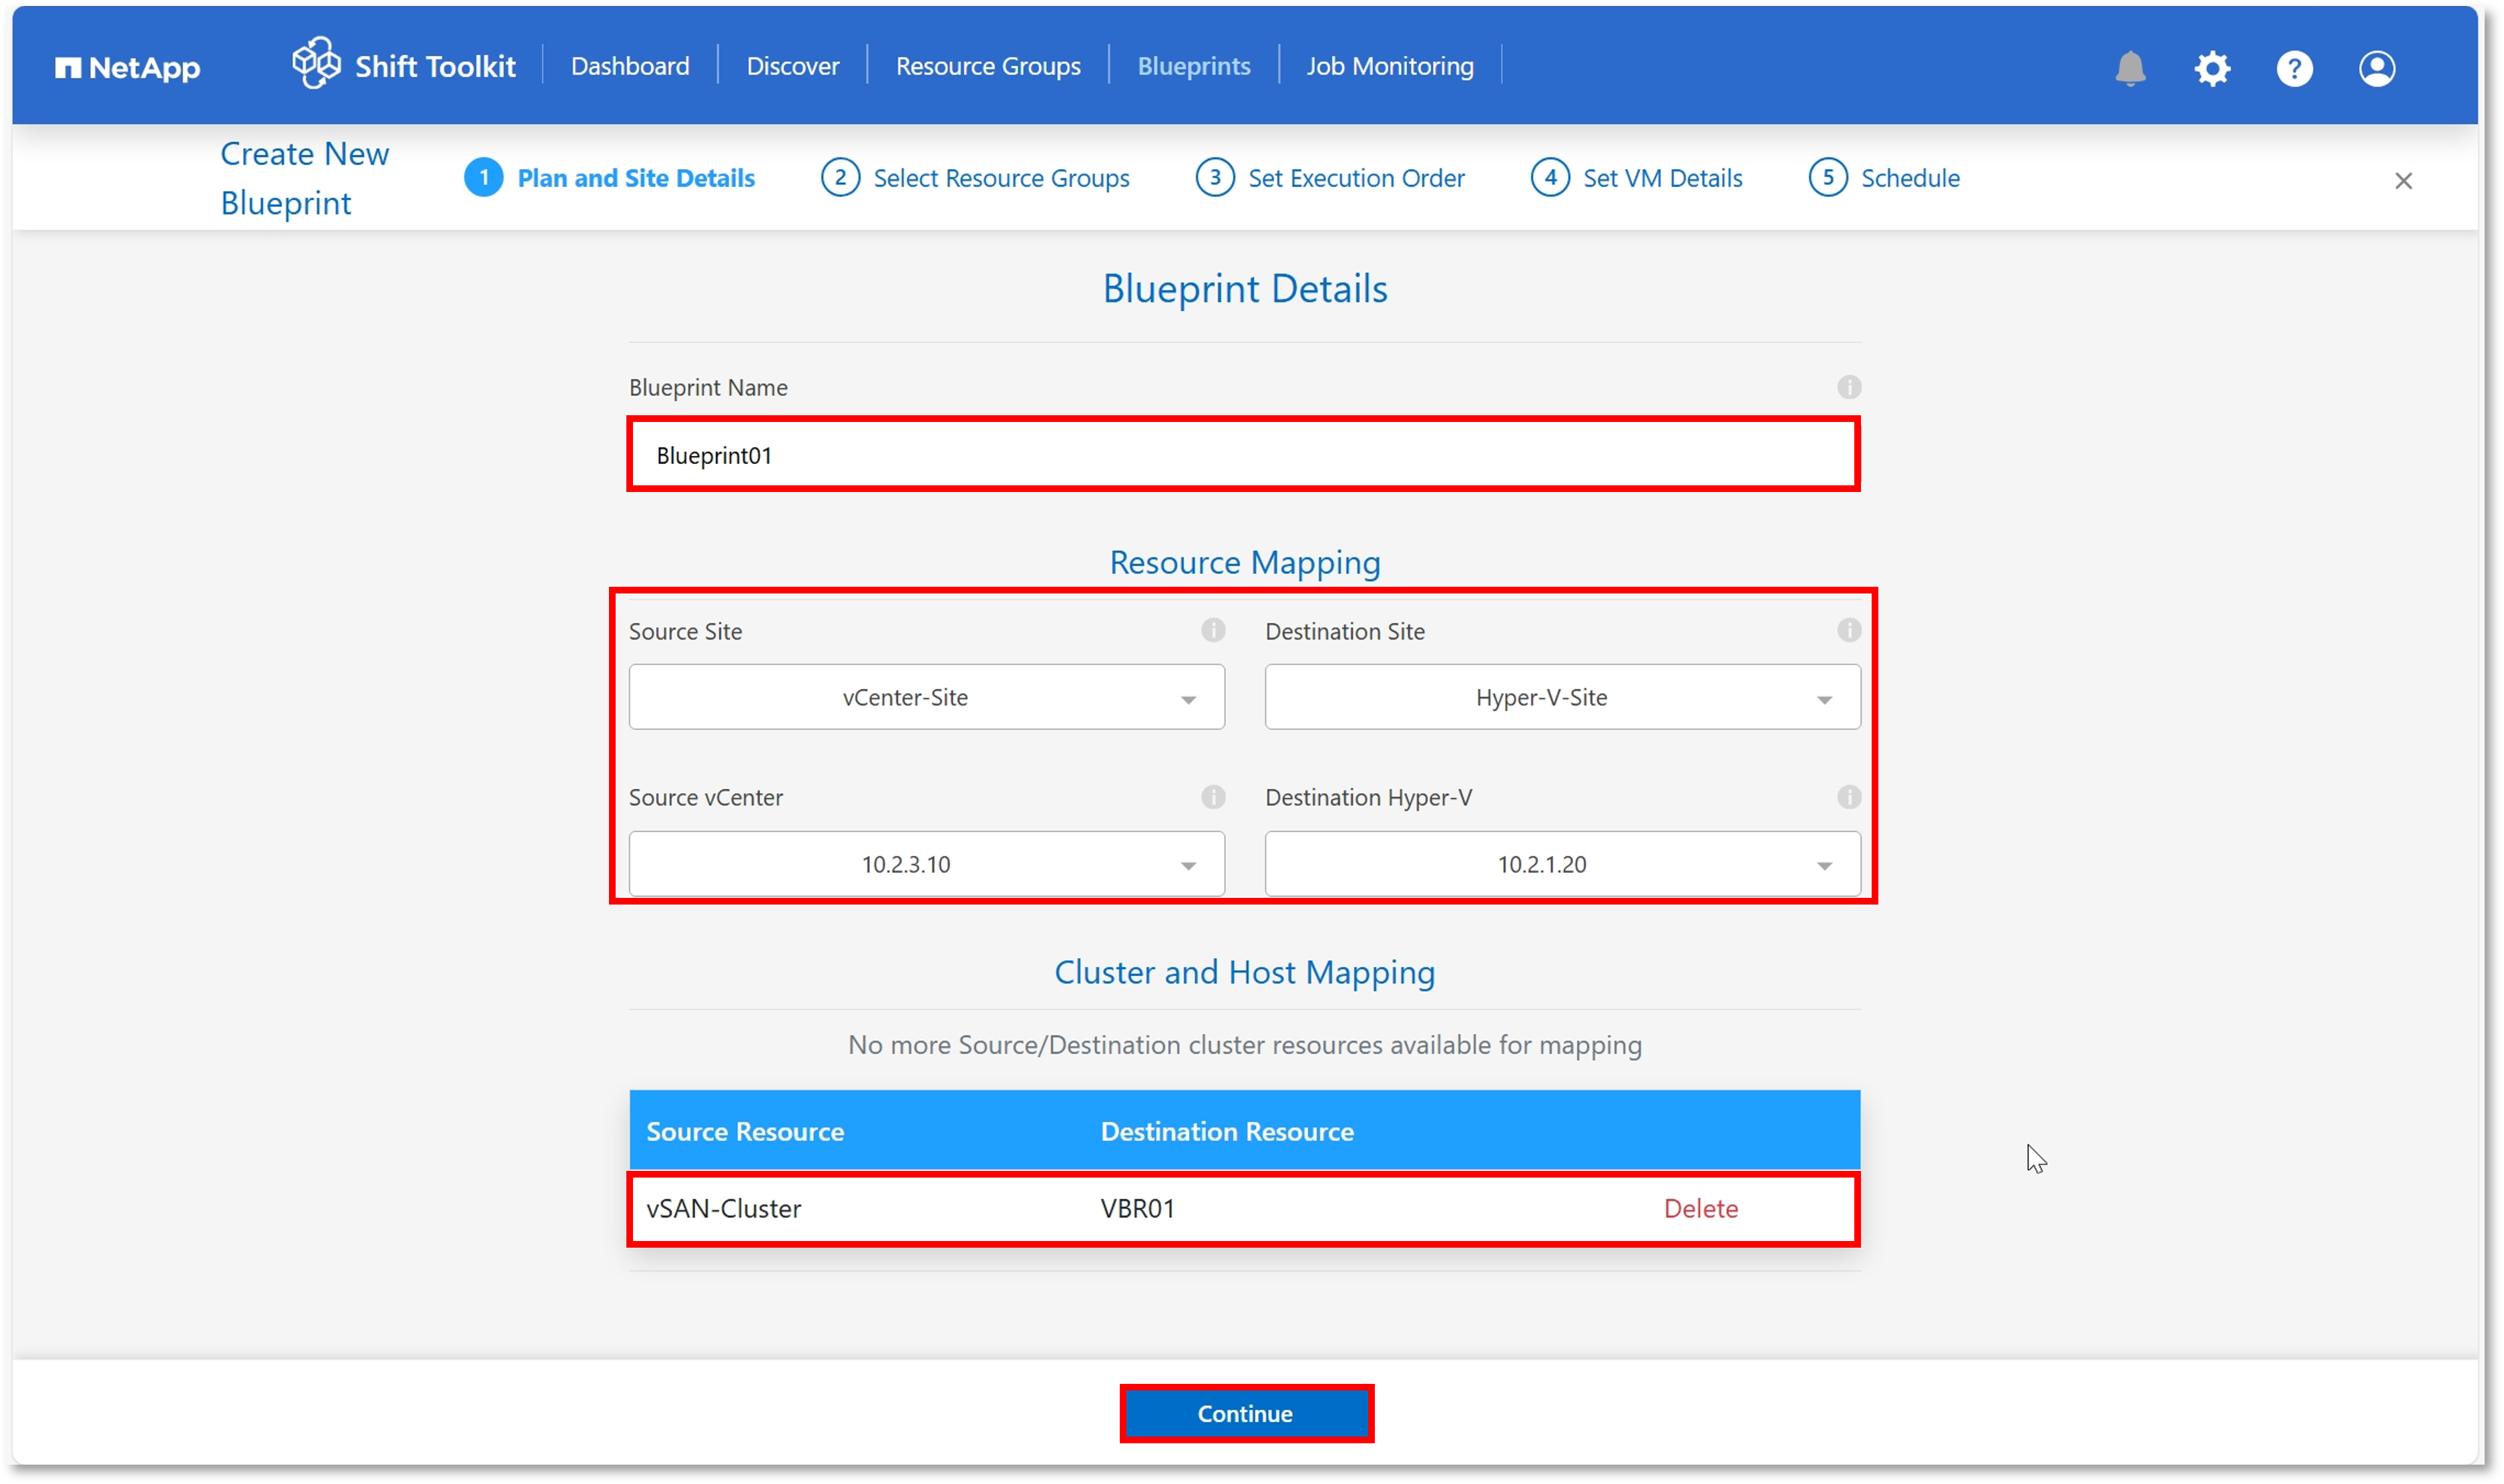Expand the Source vCenter 10.2.3.10 dropdown
This screenshot has width=2504, height=1484.
[926, 864]
